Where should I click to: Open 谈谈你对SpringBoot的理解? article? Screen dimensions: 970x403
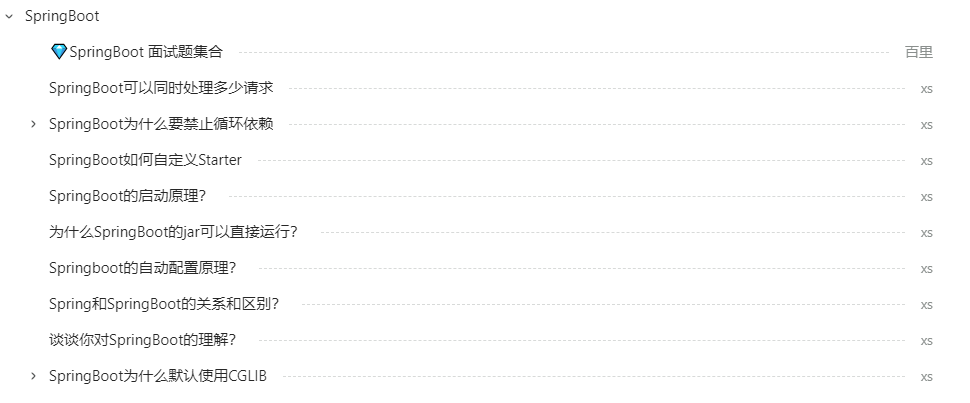click(143, 340)
